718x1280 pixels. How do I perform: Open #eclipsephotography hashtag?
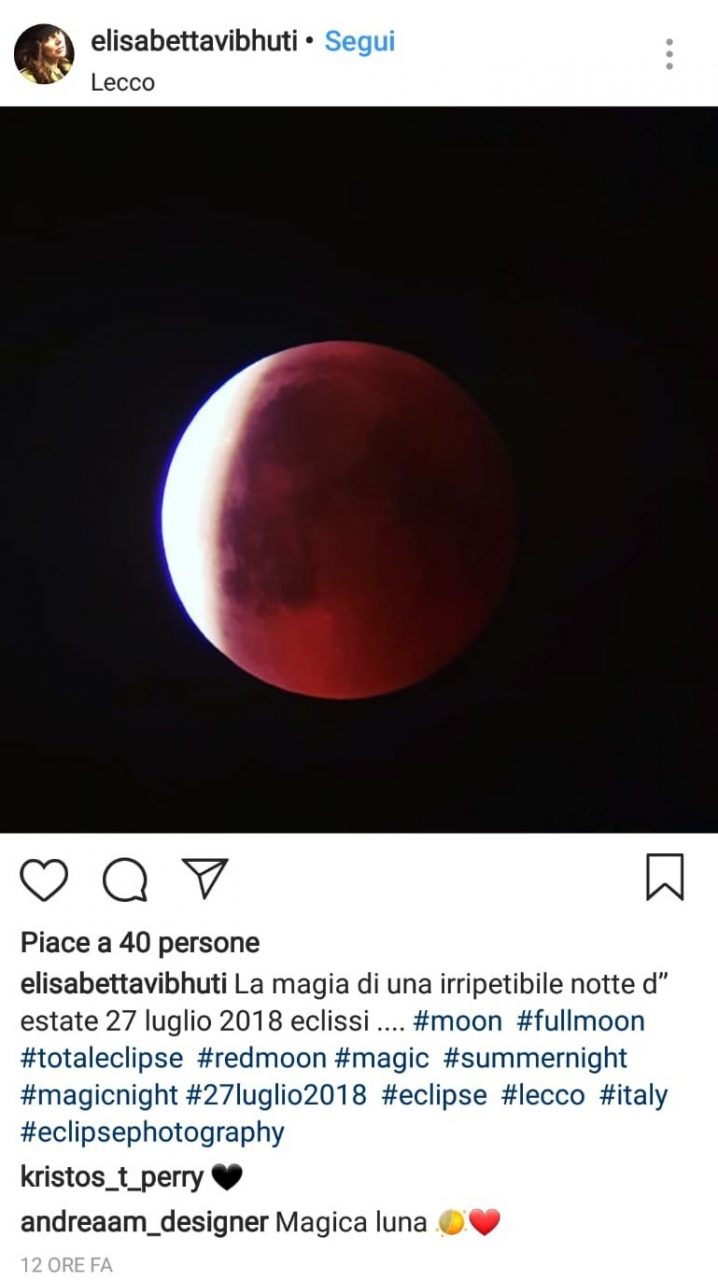(152, 1132)
